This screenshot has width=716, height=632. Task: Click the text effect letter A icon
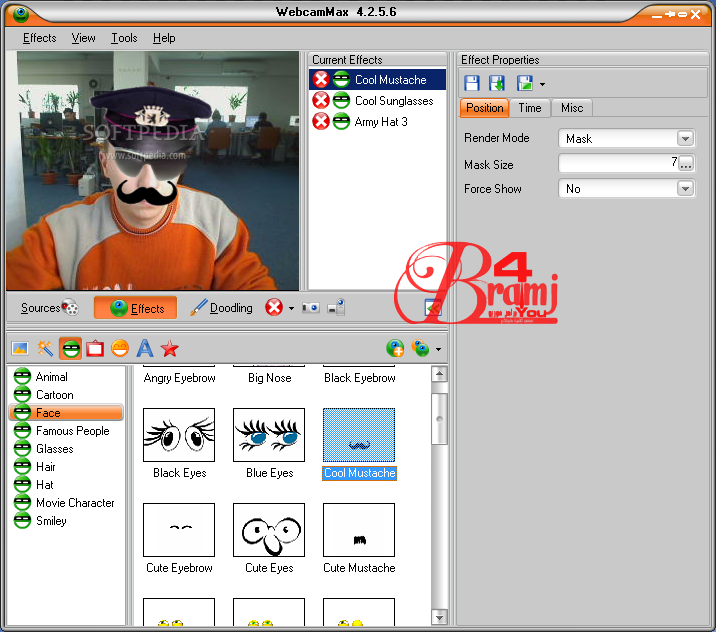[145, 349]
